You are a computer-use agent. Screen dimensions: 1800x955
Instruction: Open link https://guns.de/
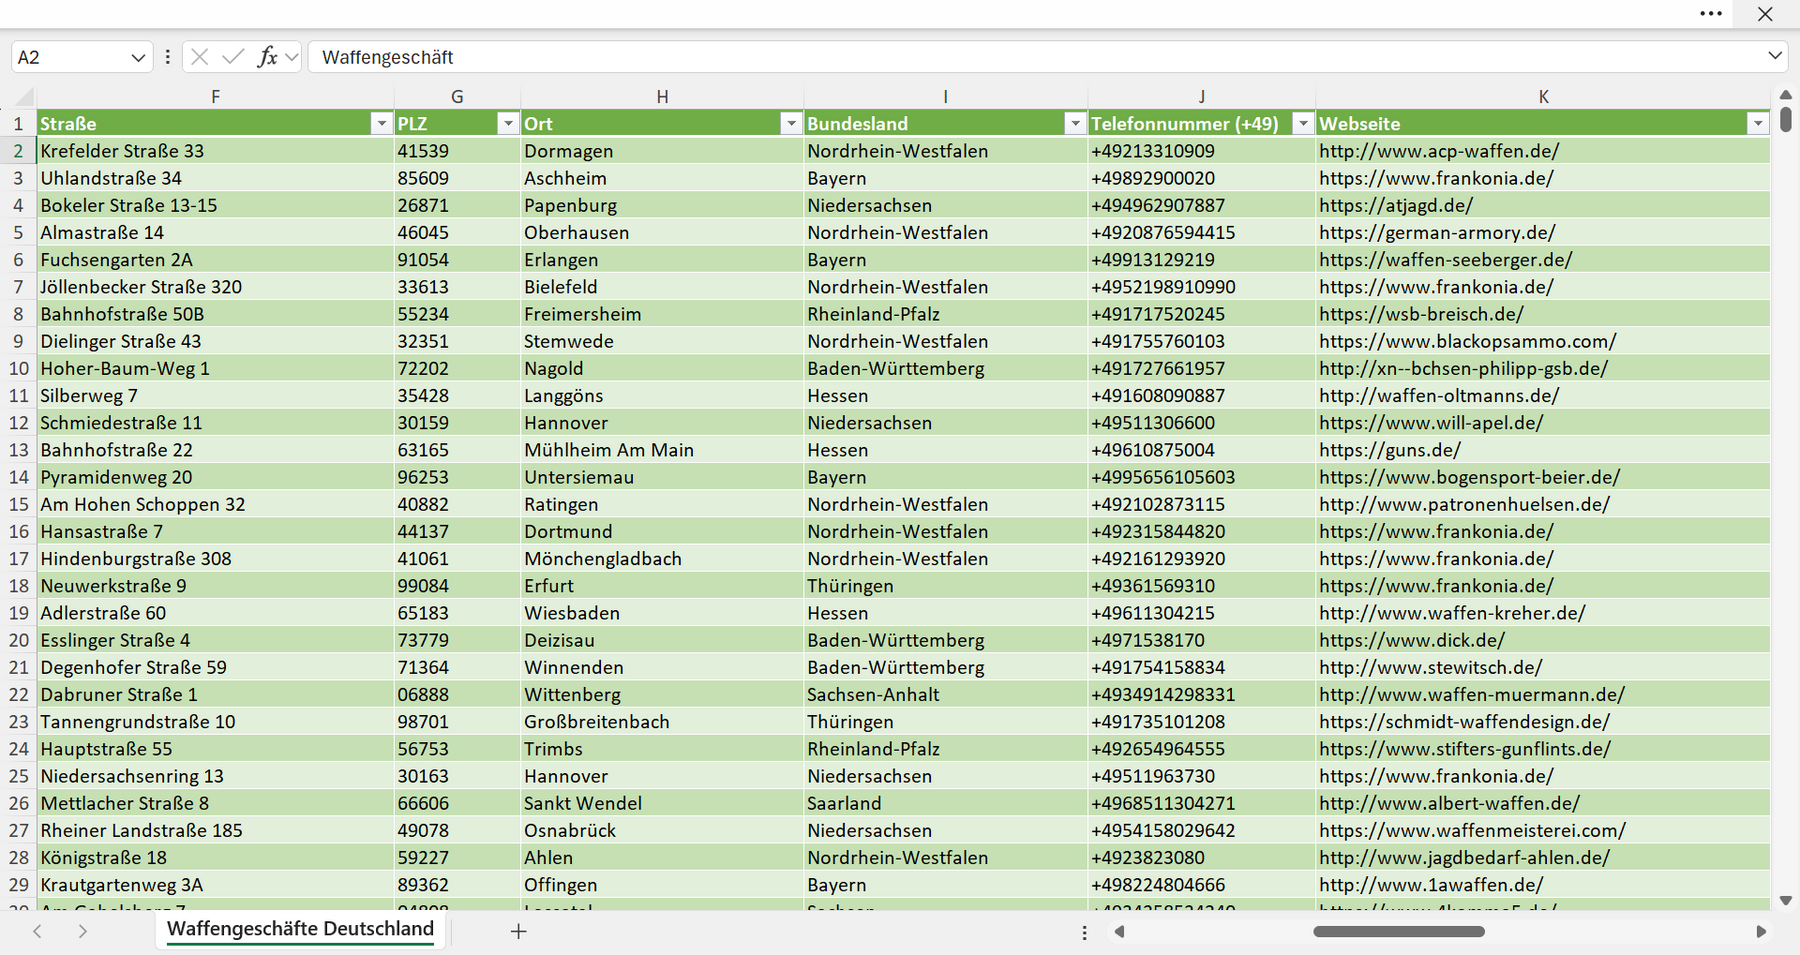1389,450
